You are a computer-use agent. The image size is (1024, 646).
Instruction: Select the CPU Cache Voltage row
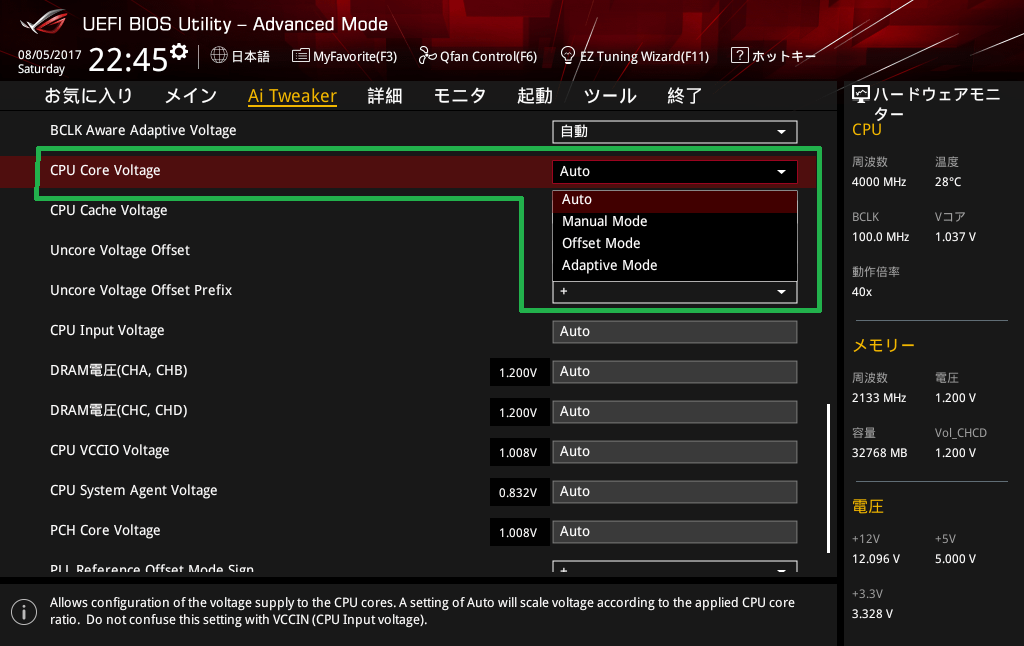[108, 210]
